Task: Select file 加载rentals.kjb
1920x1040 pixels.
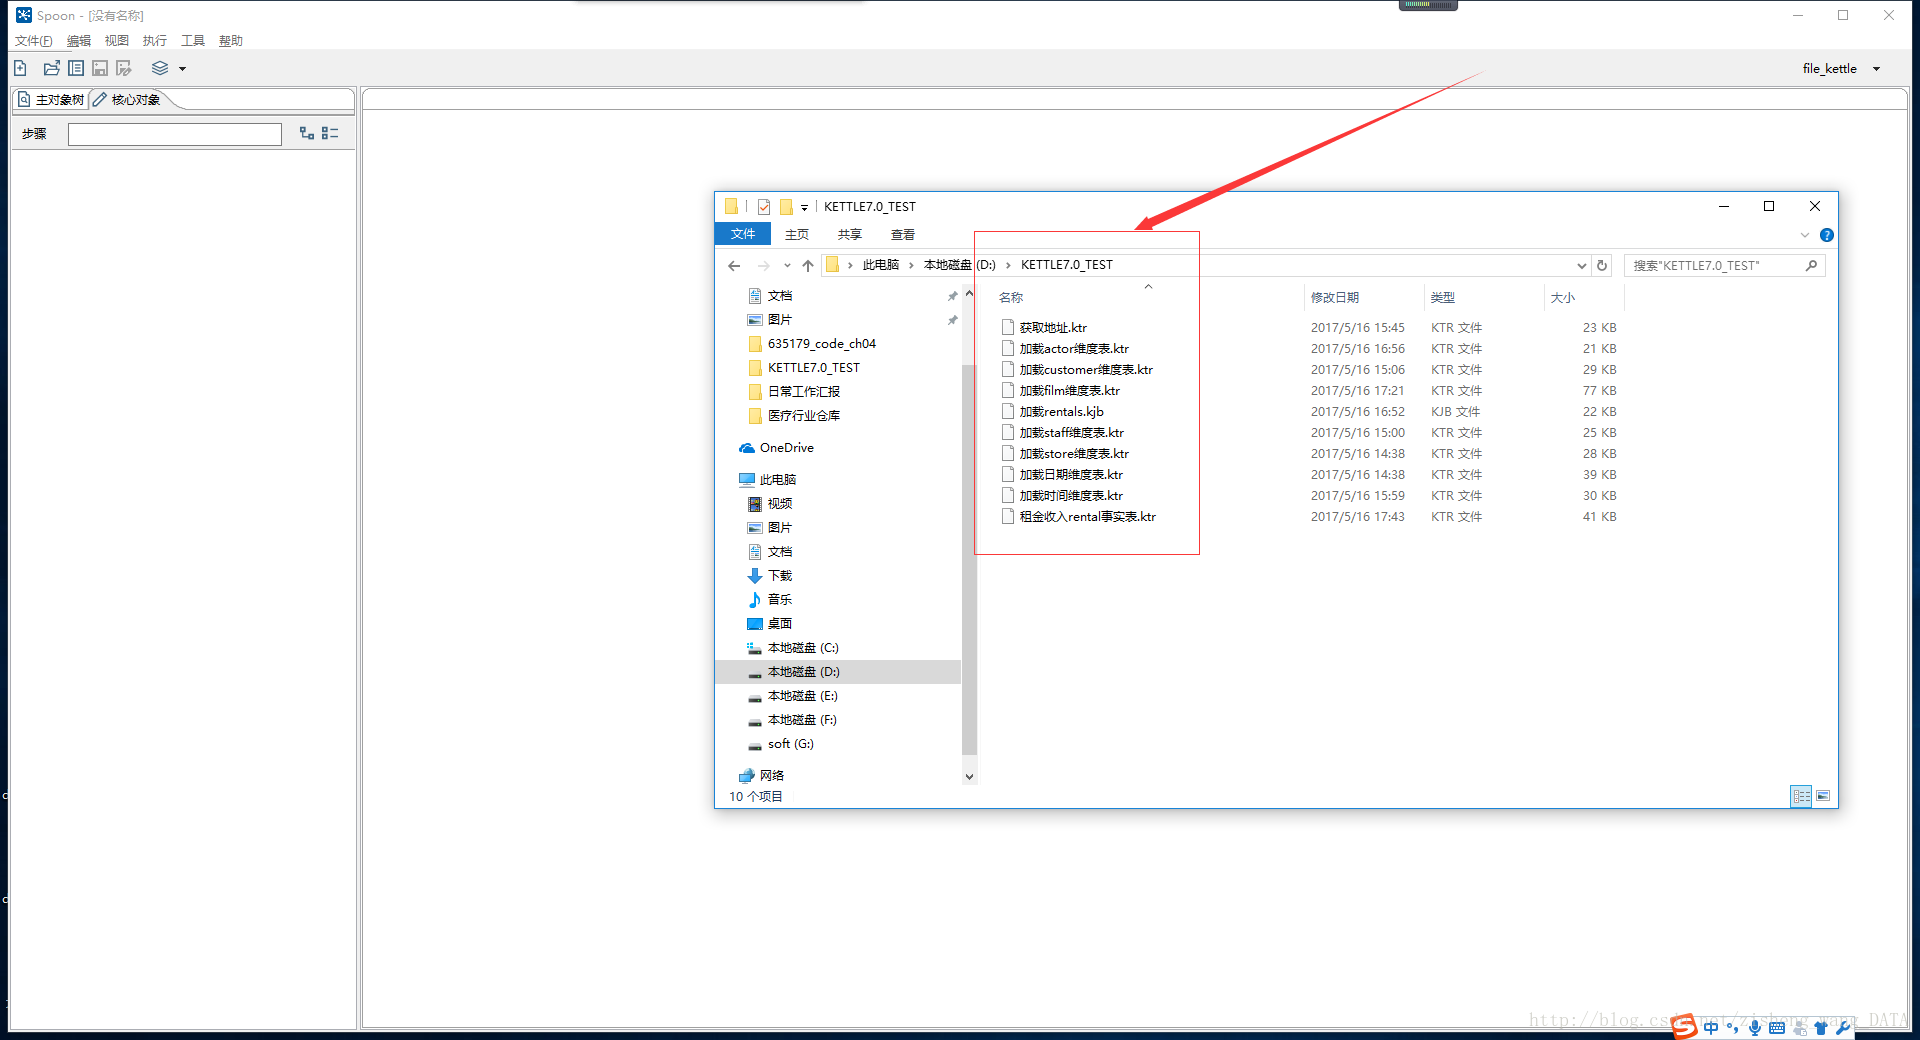Action: pos(1061,412)
